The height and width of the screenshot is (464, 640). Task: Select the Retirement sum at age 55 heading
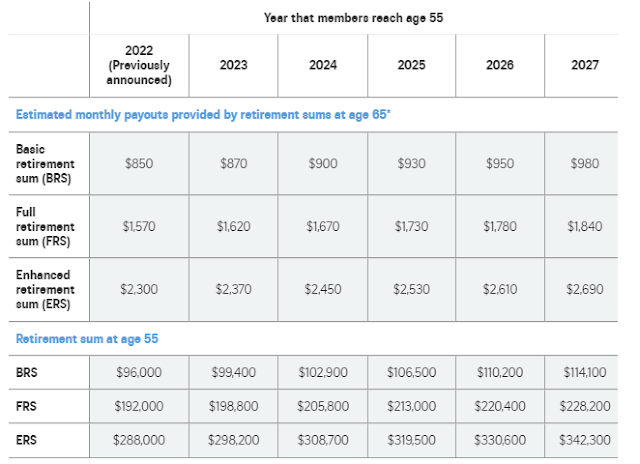pyautogui.click(x=87, y=339)
